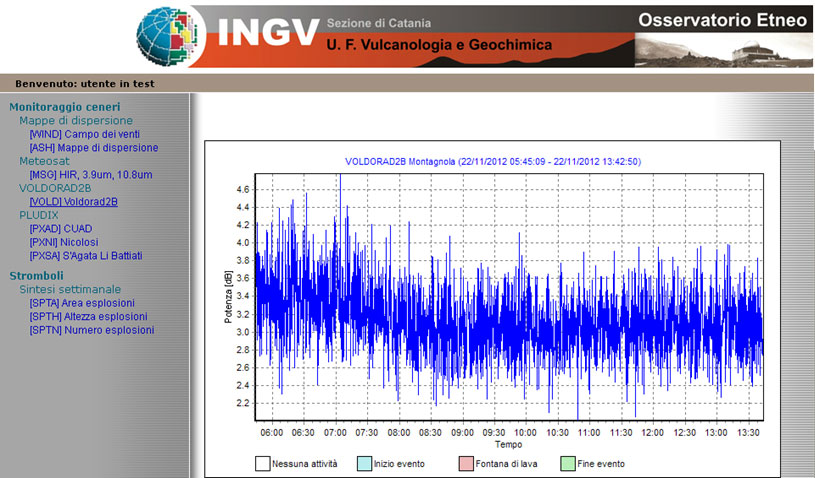Click the 2.2 value on the y-axis
Screen dimensions: 815x478
point(243,403)
